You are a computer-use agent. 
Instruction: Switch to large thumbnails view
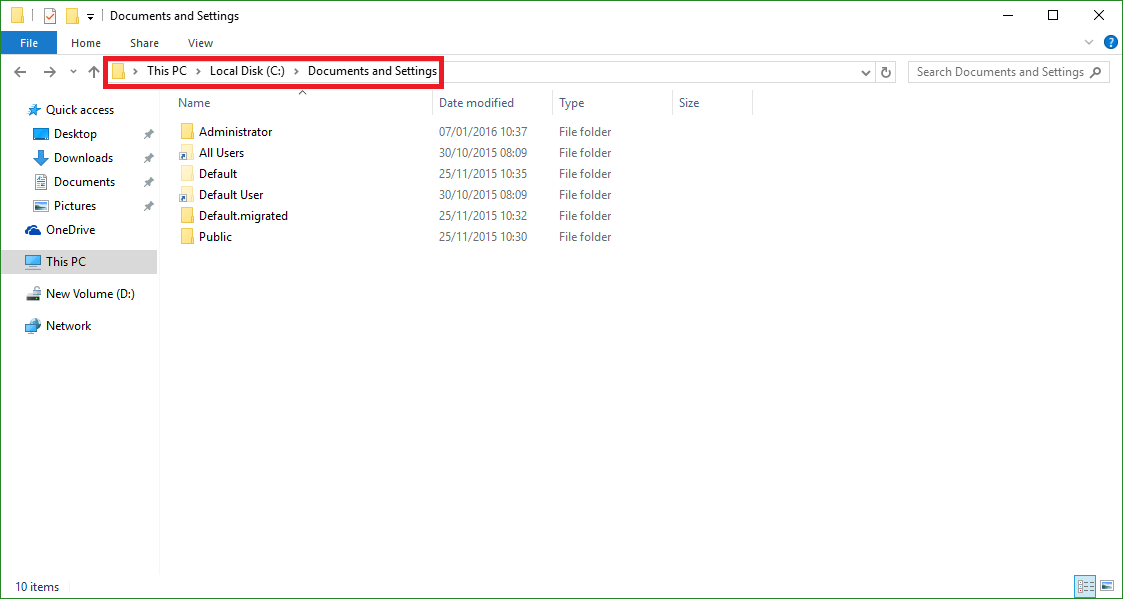(1107, 586)
